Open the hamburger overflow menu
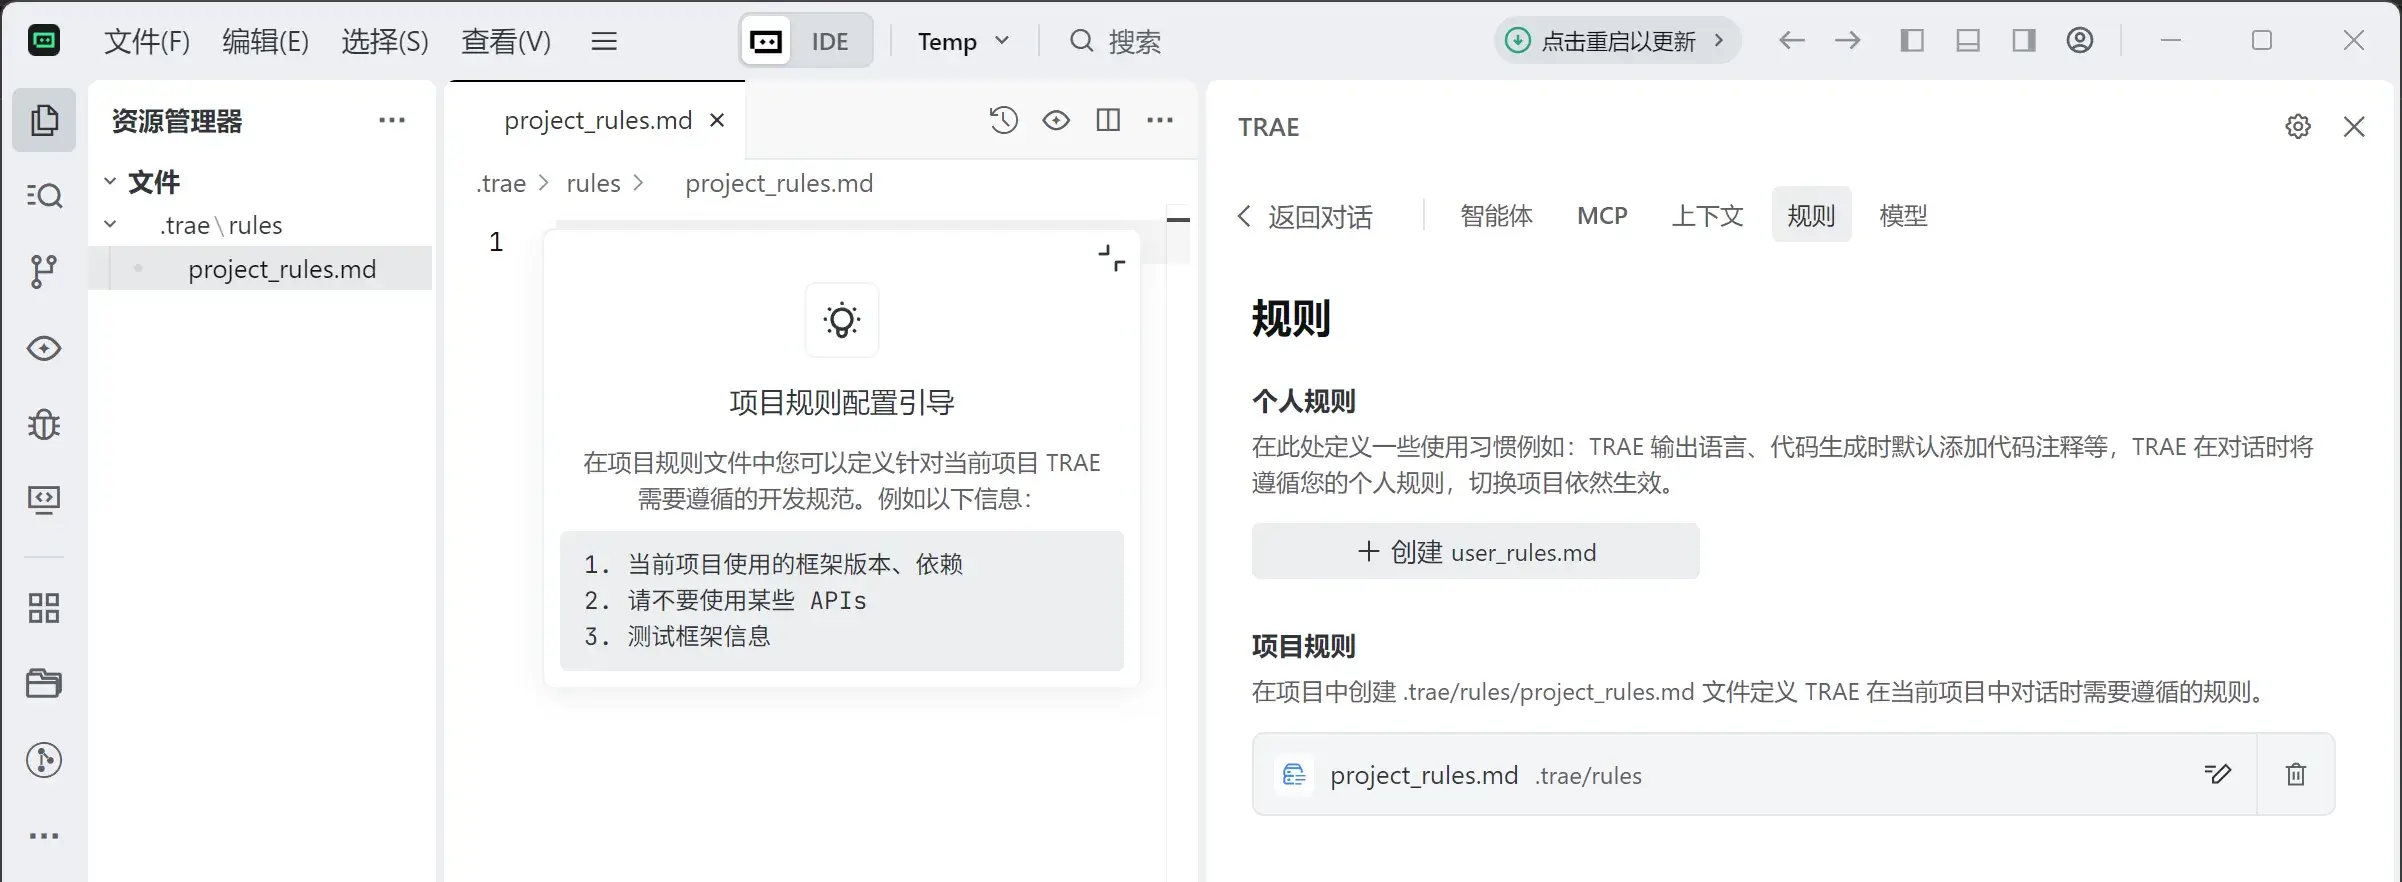 (604, 41)
